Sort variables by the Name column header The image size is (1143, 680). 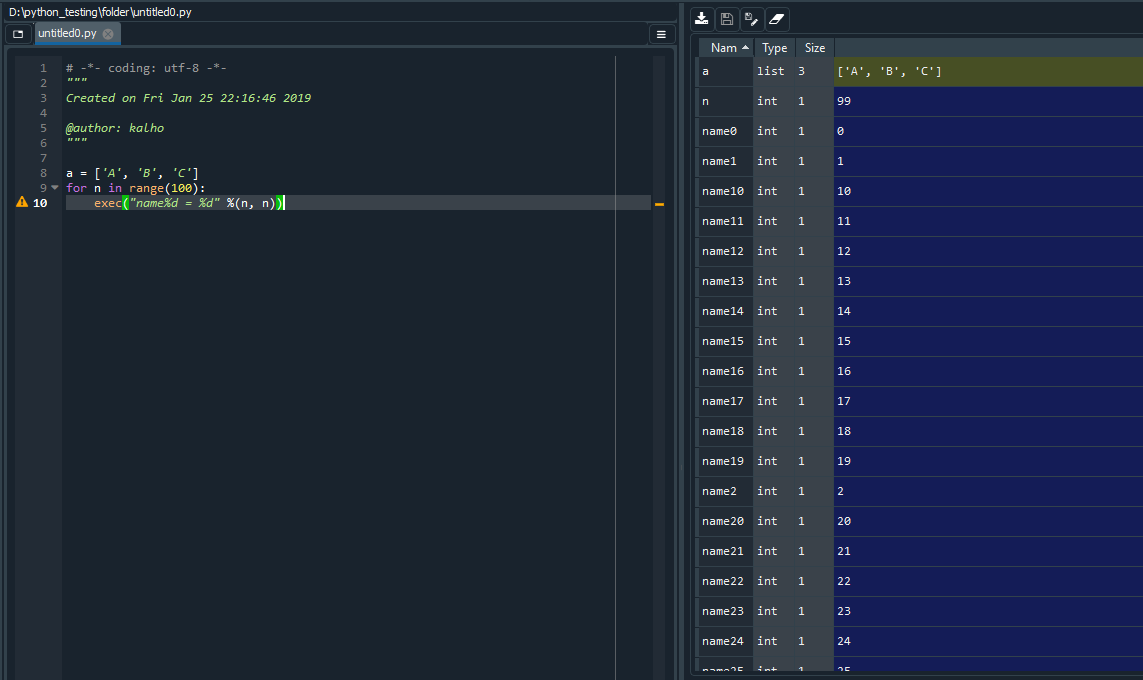coord(725,48)
